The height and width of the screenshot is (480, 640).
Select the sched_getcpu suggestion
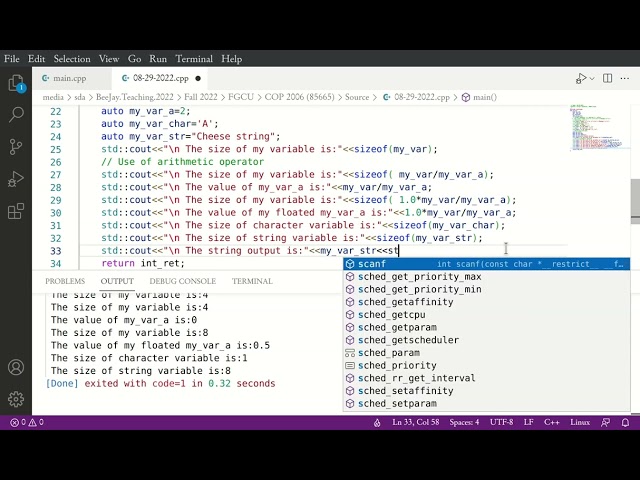(x=487, y=315)
